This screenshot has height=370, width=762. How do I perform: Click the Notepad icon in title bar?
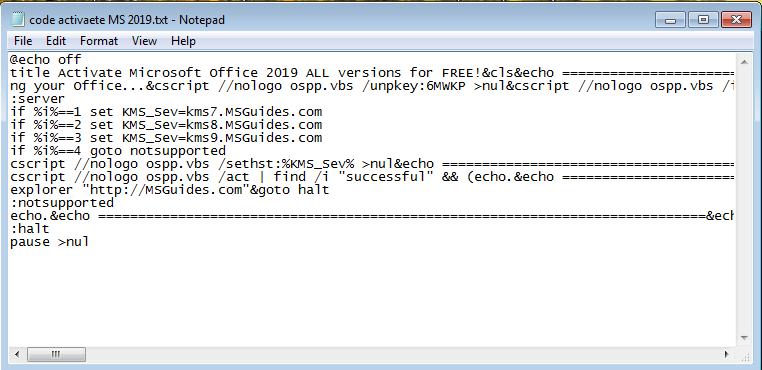[x=17, y=20]
